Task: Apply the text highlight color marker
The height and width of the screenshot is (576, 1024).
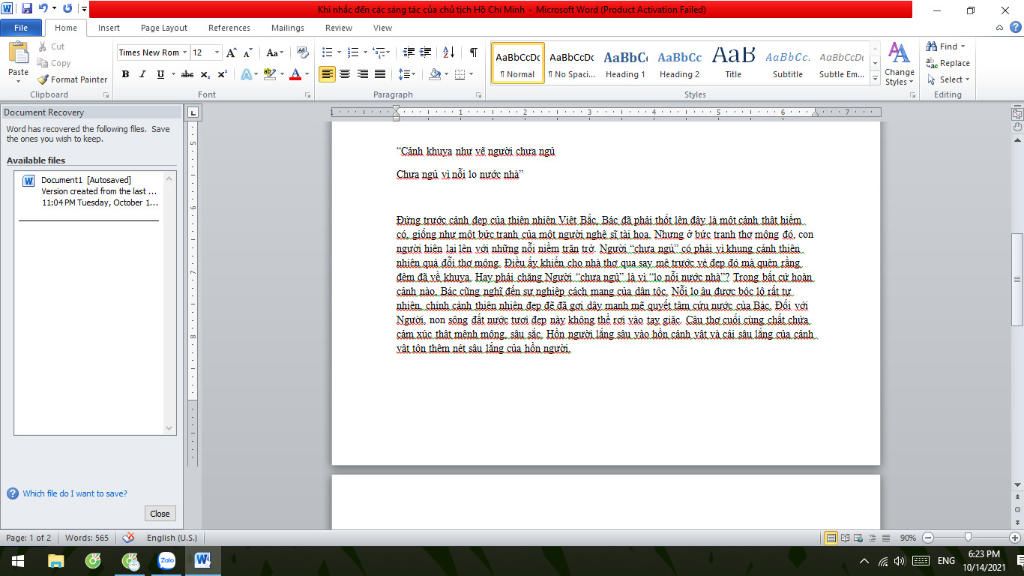Action: (269, 74)
